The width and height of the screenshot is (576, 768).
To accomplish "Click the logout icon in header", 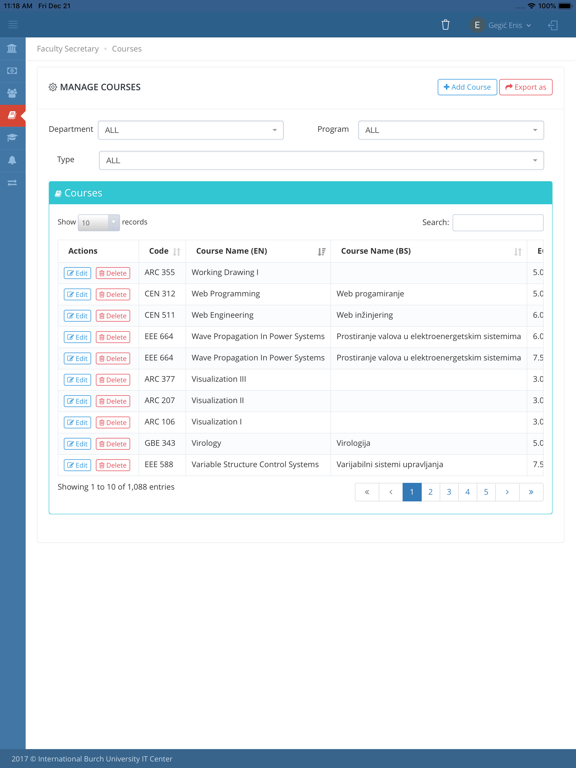I will (553, 25).
